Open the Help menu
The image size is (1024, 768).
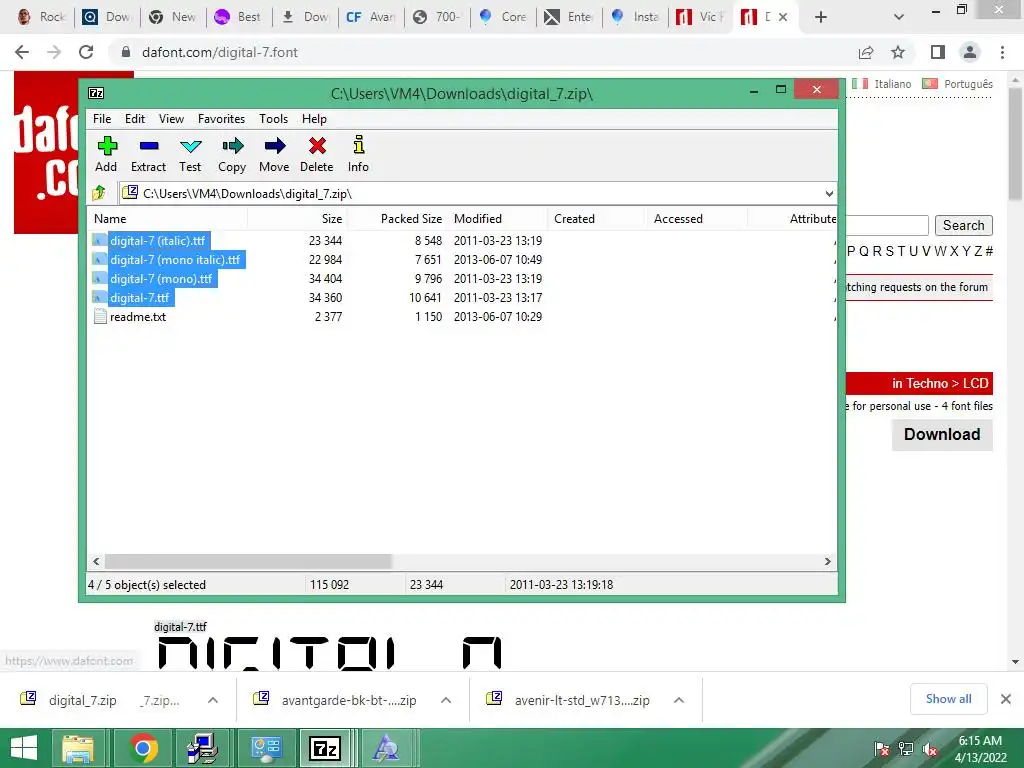click(x=314, y=119)
